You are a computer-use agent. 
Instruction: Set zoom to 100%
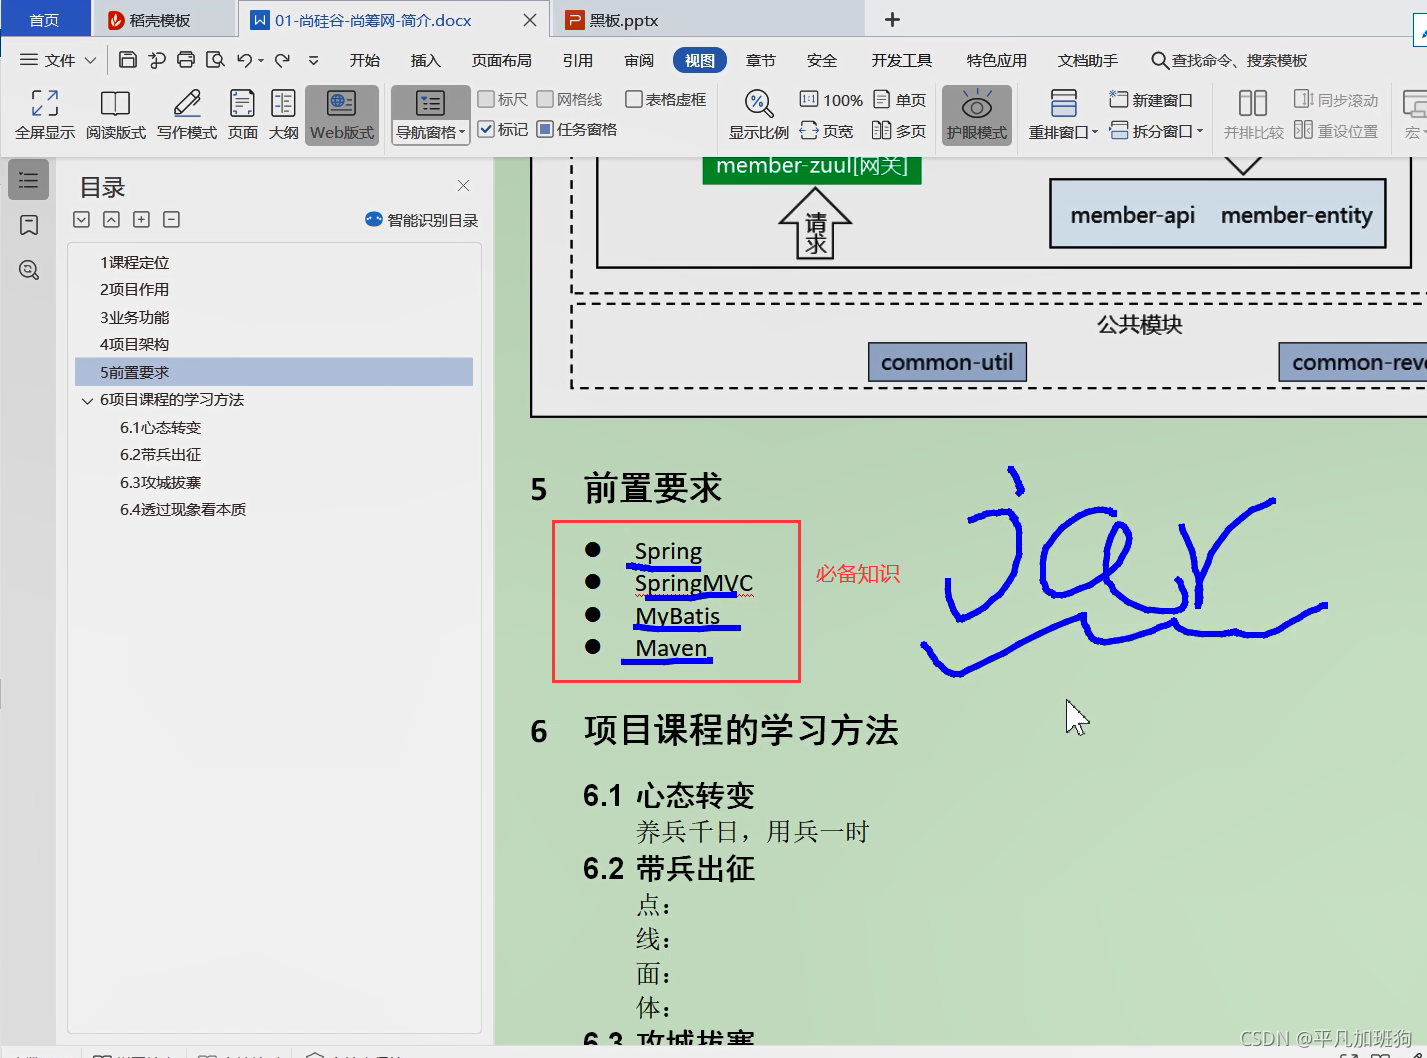coord(831,100)
